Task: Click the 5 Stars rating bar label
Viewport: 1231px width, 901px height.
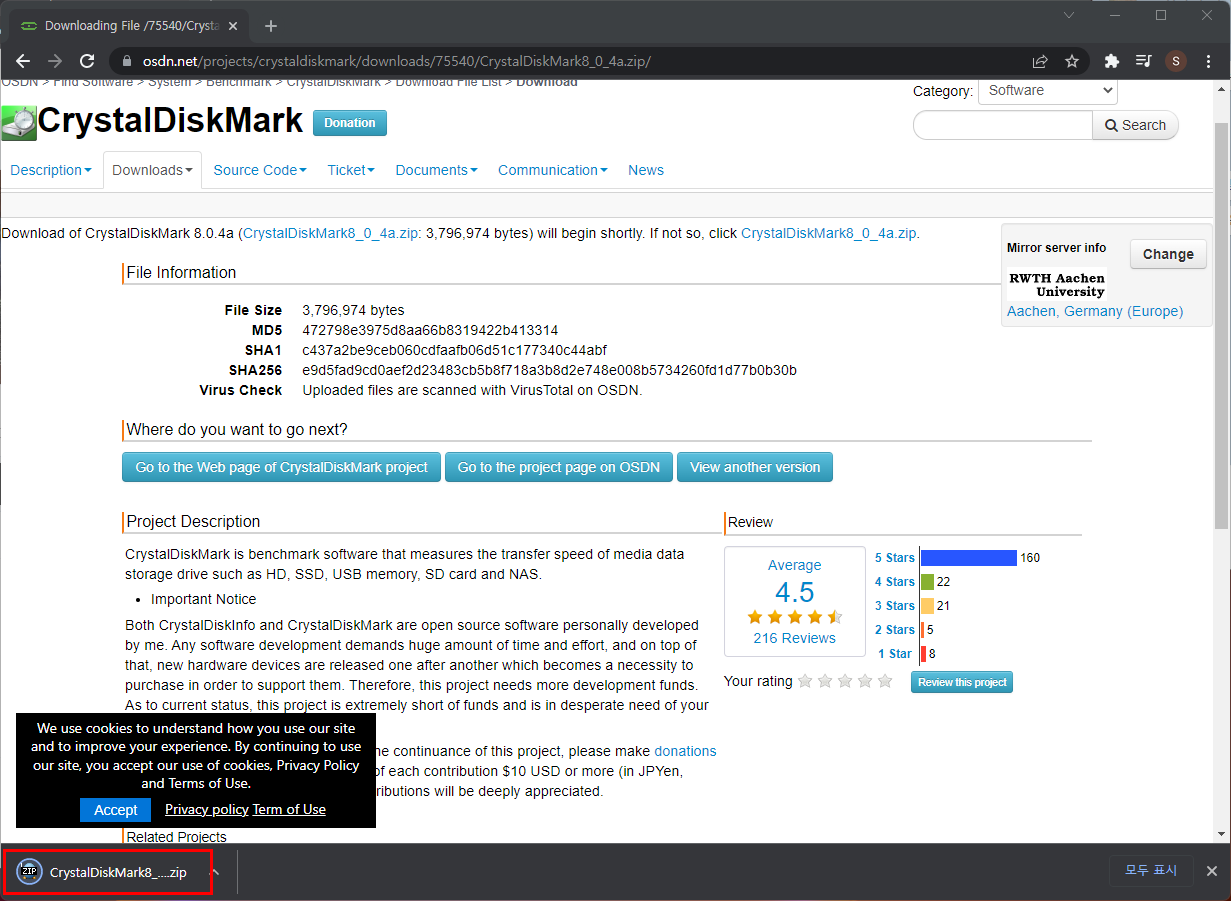Action: pos(895,558)
